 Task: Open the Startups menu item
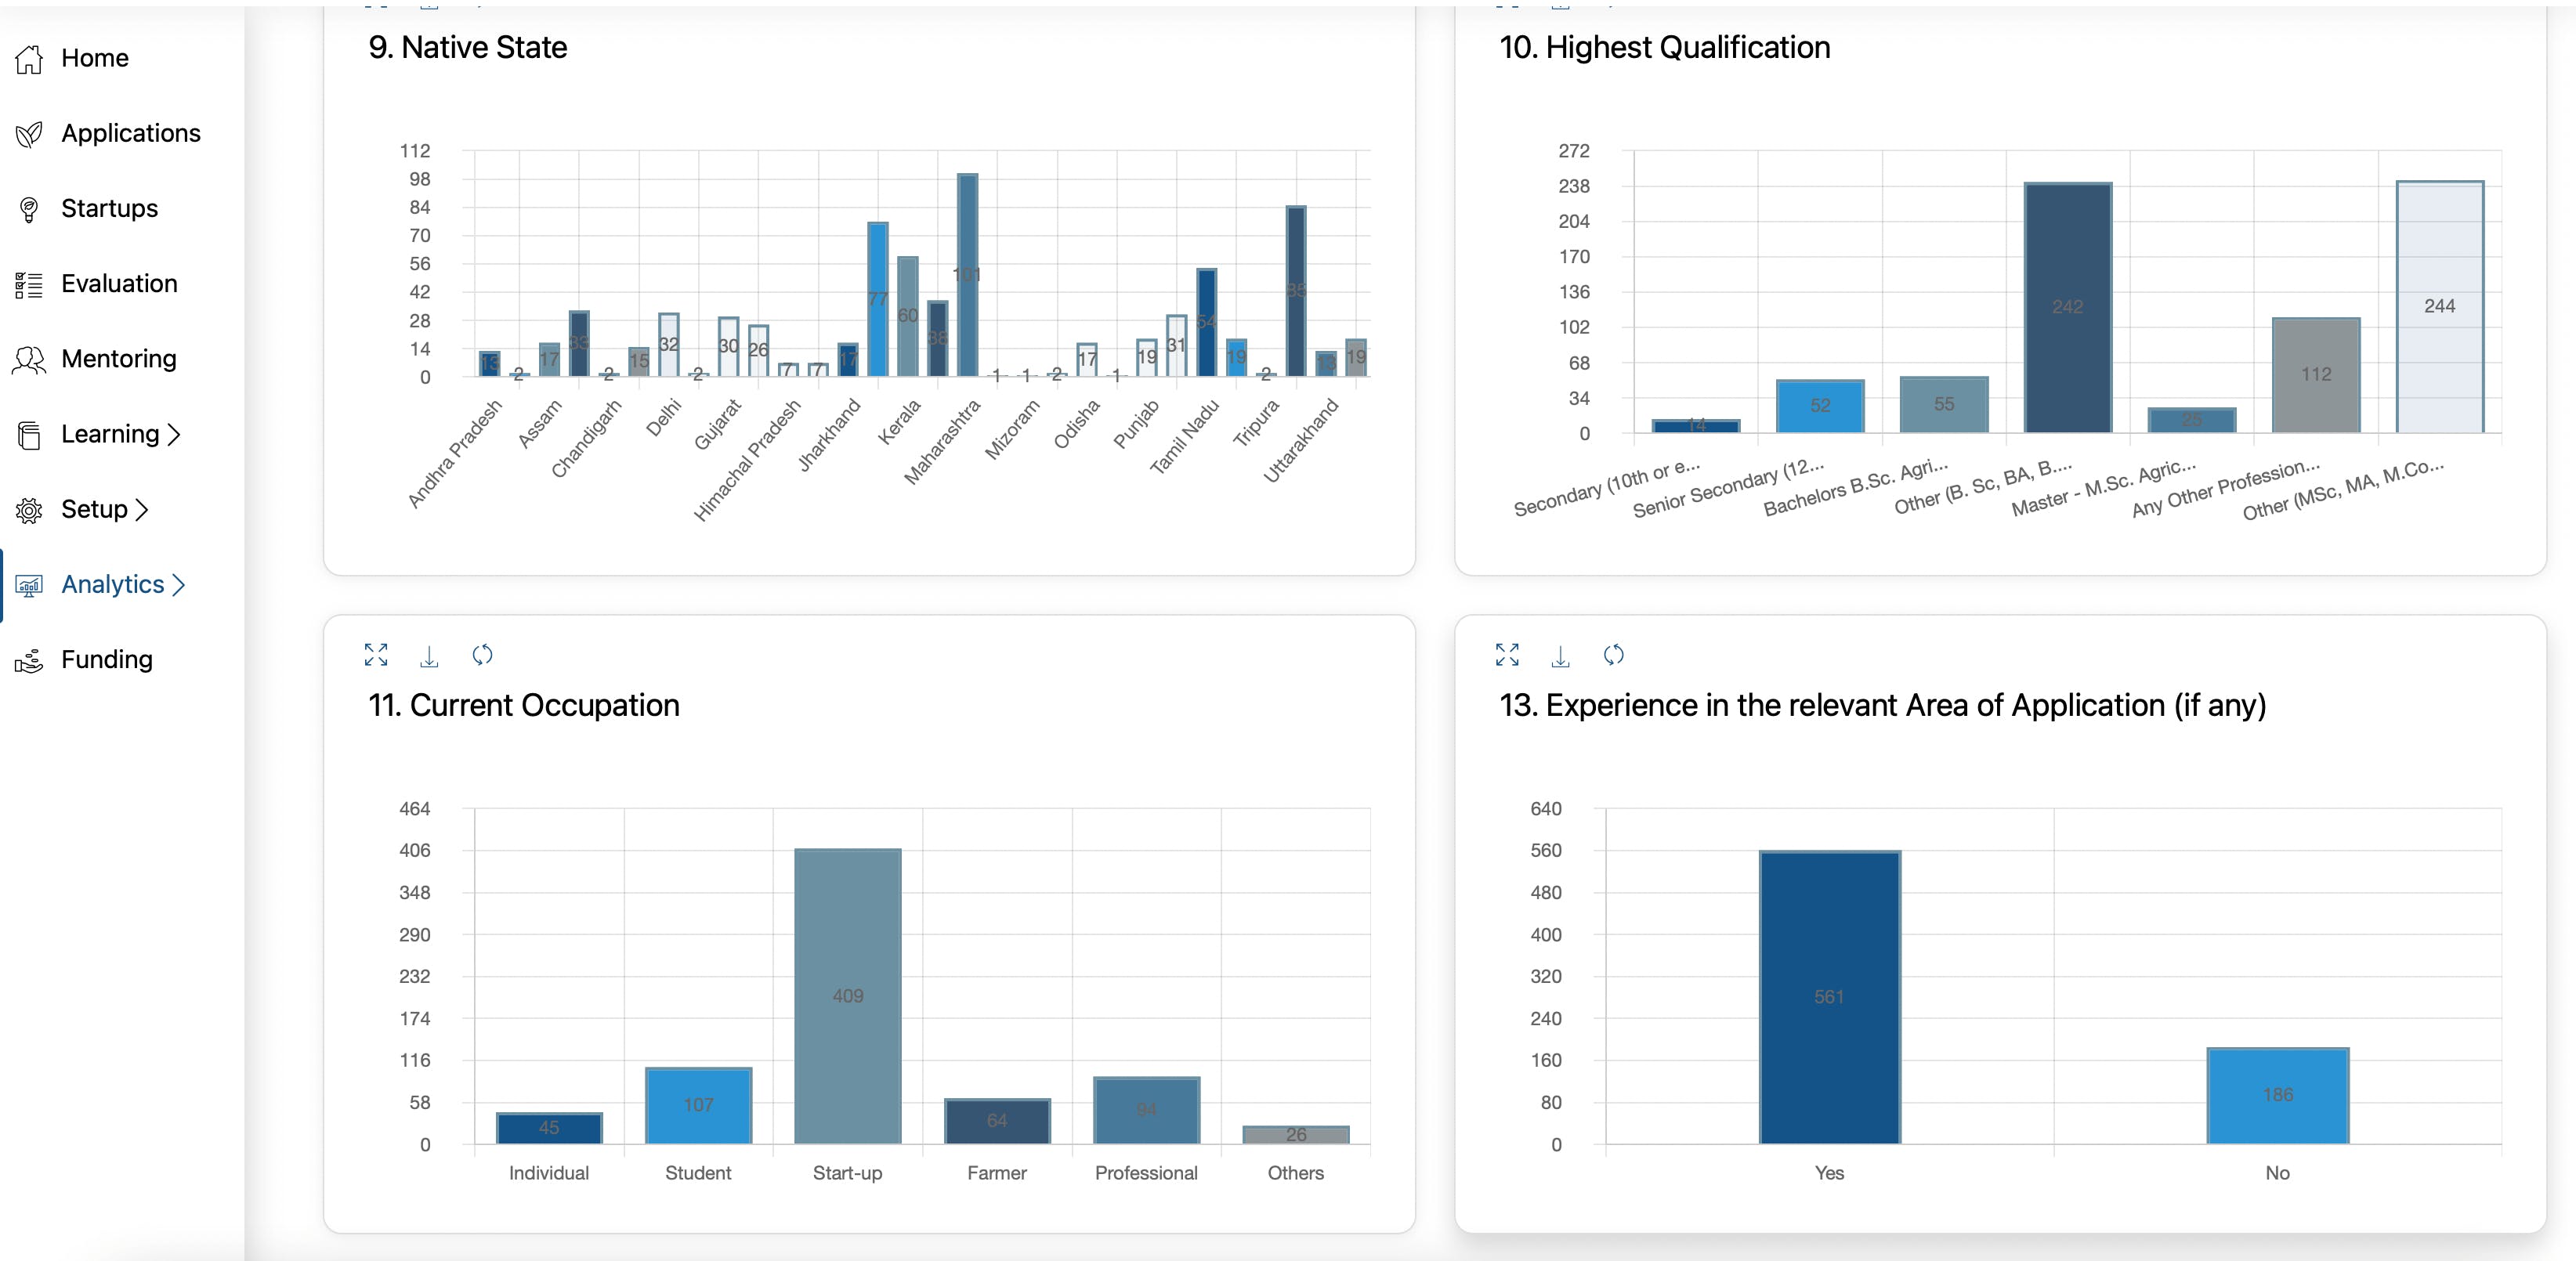[109, 208]
